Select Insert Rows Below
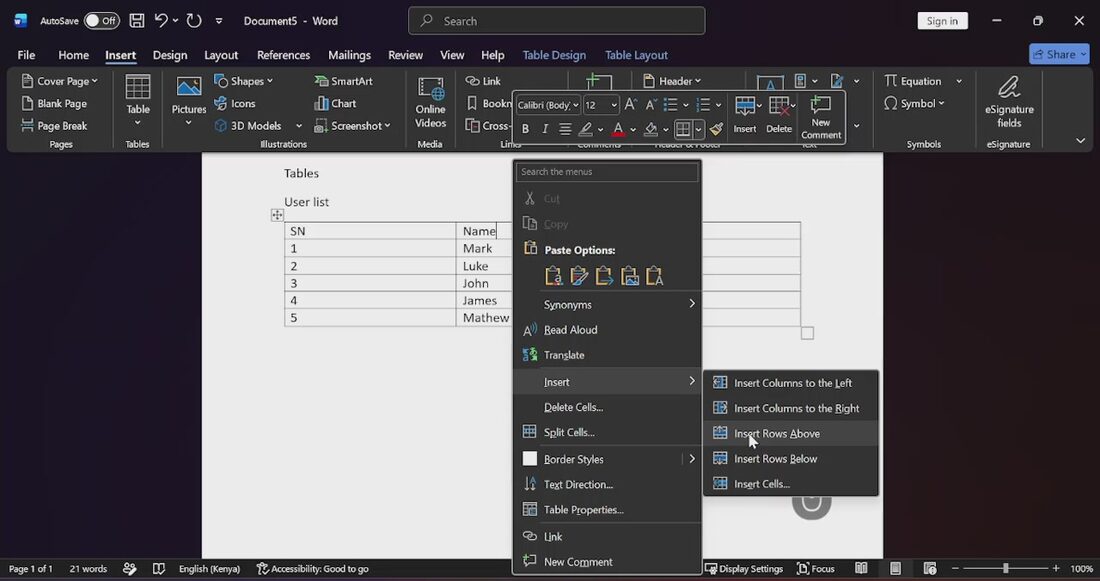The image size is (1100, 581). coord(791,458)
